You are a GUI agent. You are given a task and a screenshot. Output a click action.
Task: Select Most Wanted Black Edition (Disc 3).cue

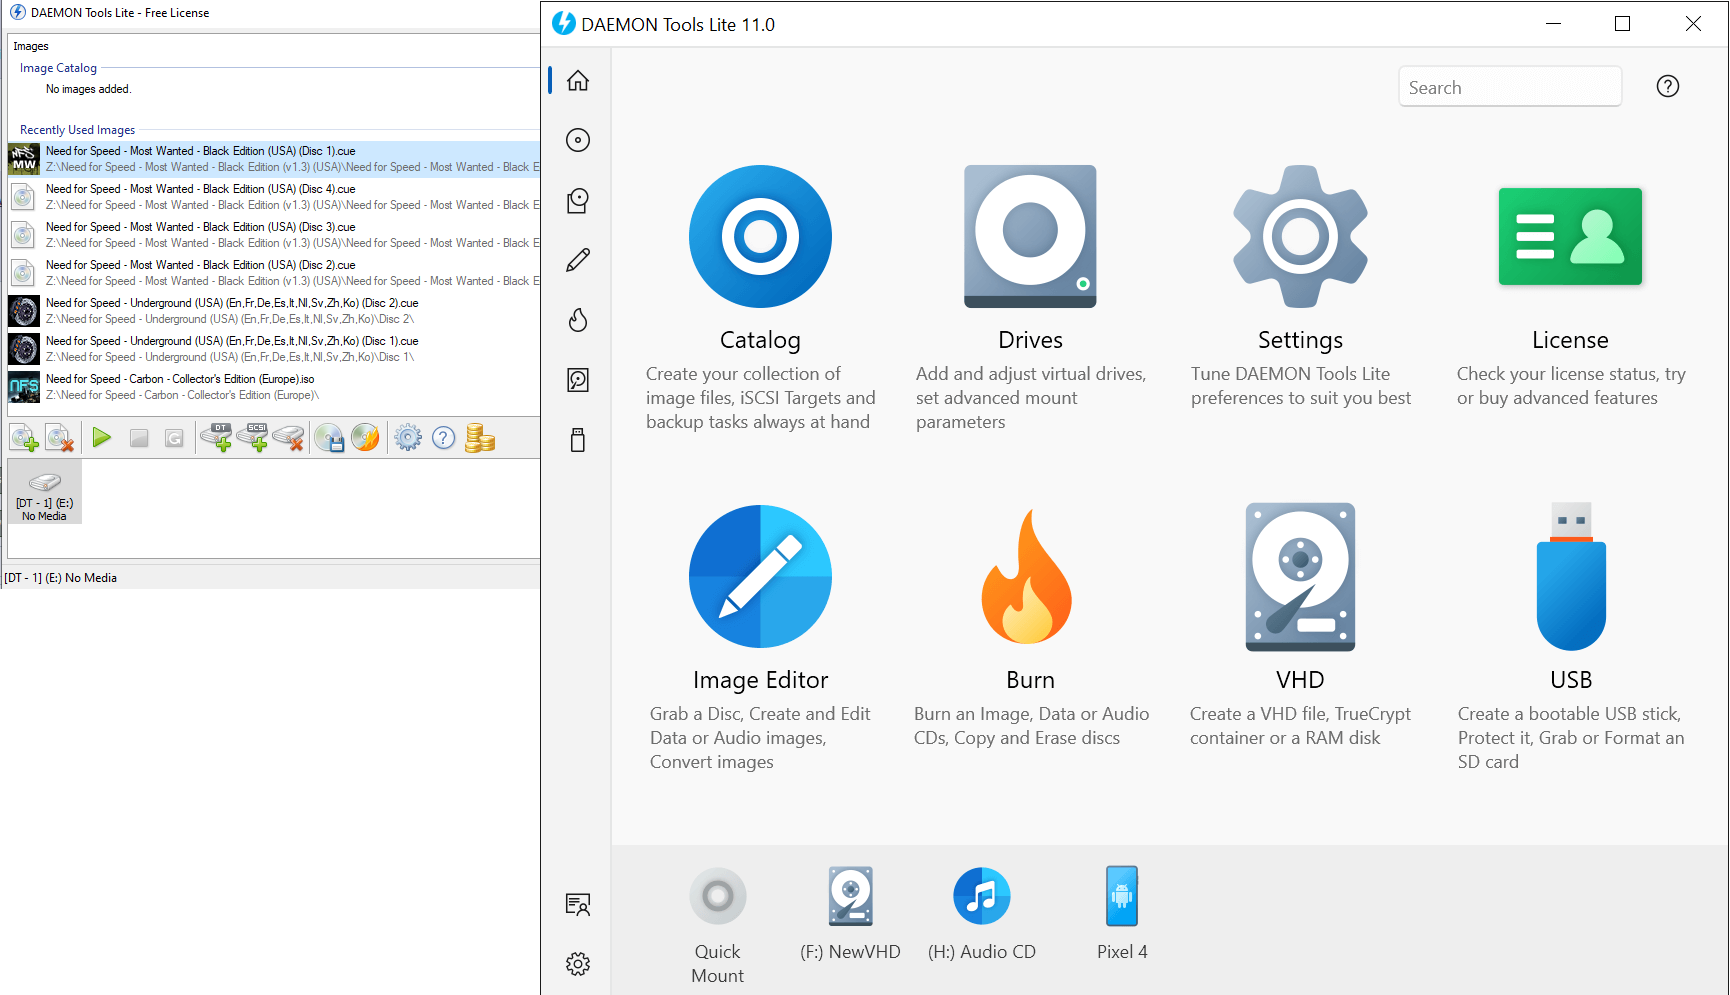tap(274, 235)
